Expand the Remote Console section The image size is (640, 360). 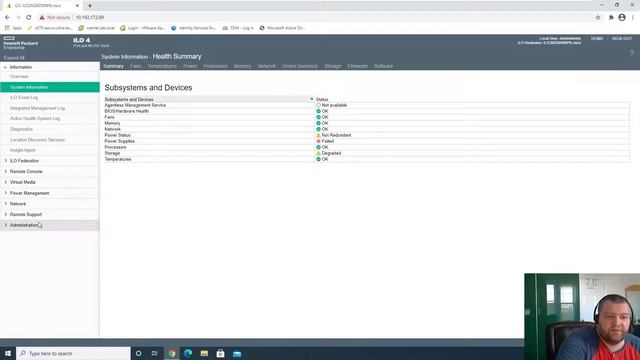pyautogui.click(x=6, y=171)
